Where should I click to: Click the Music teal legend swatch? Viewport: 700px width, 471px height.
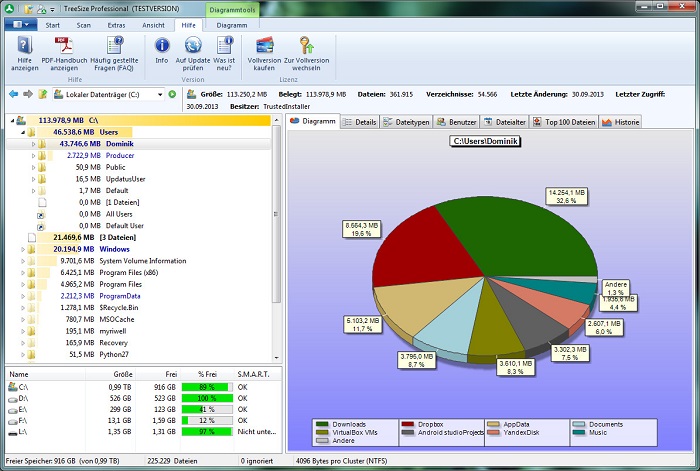tap(579, 432)
